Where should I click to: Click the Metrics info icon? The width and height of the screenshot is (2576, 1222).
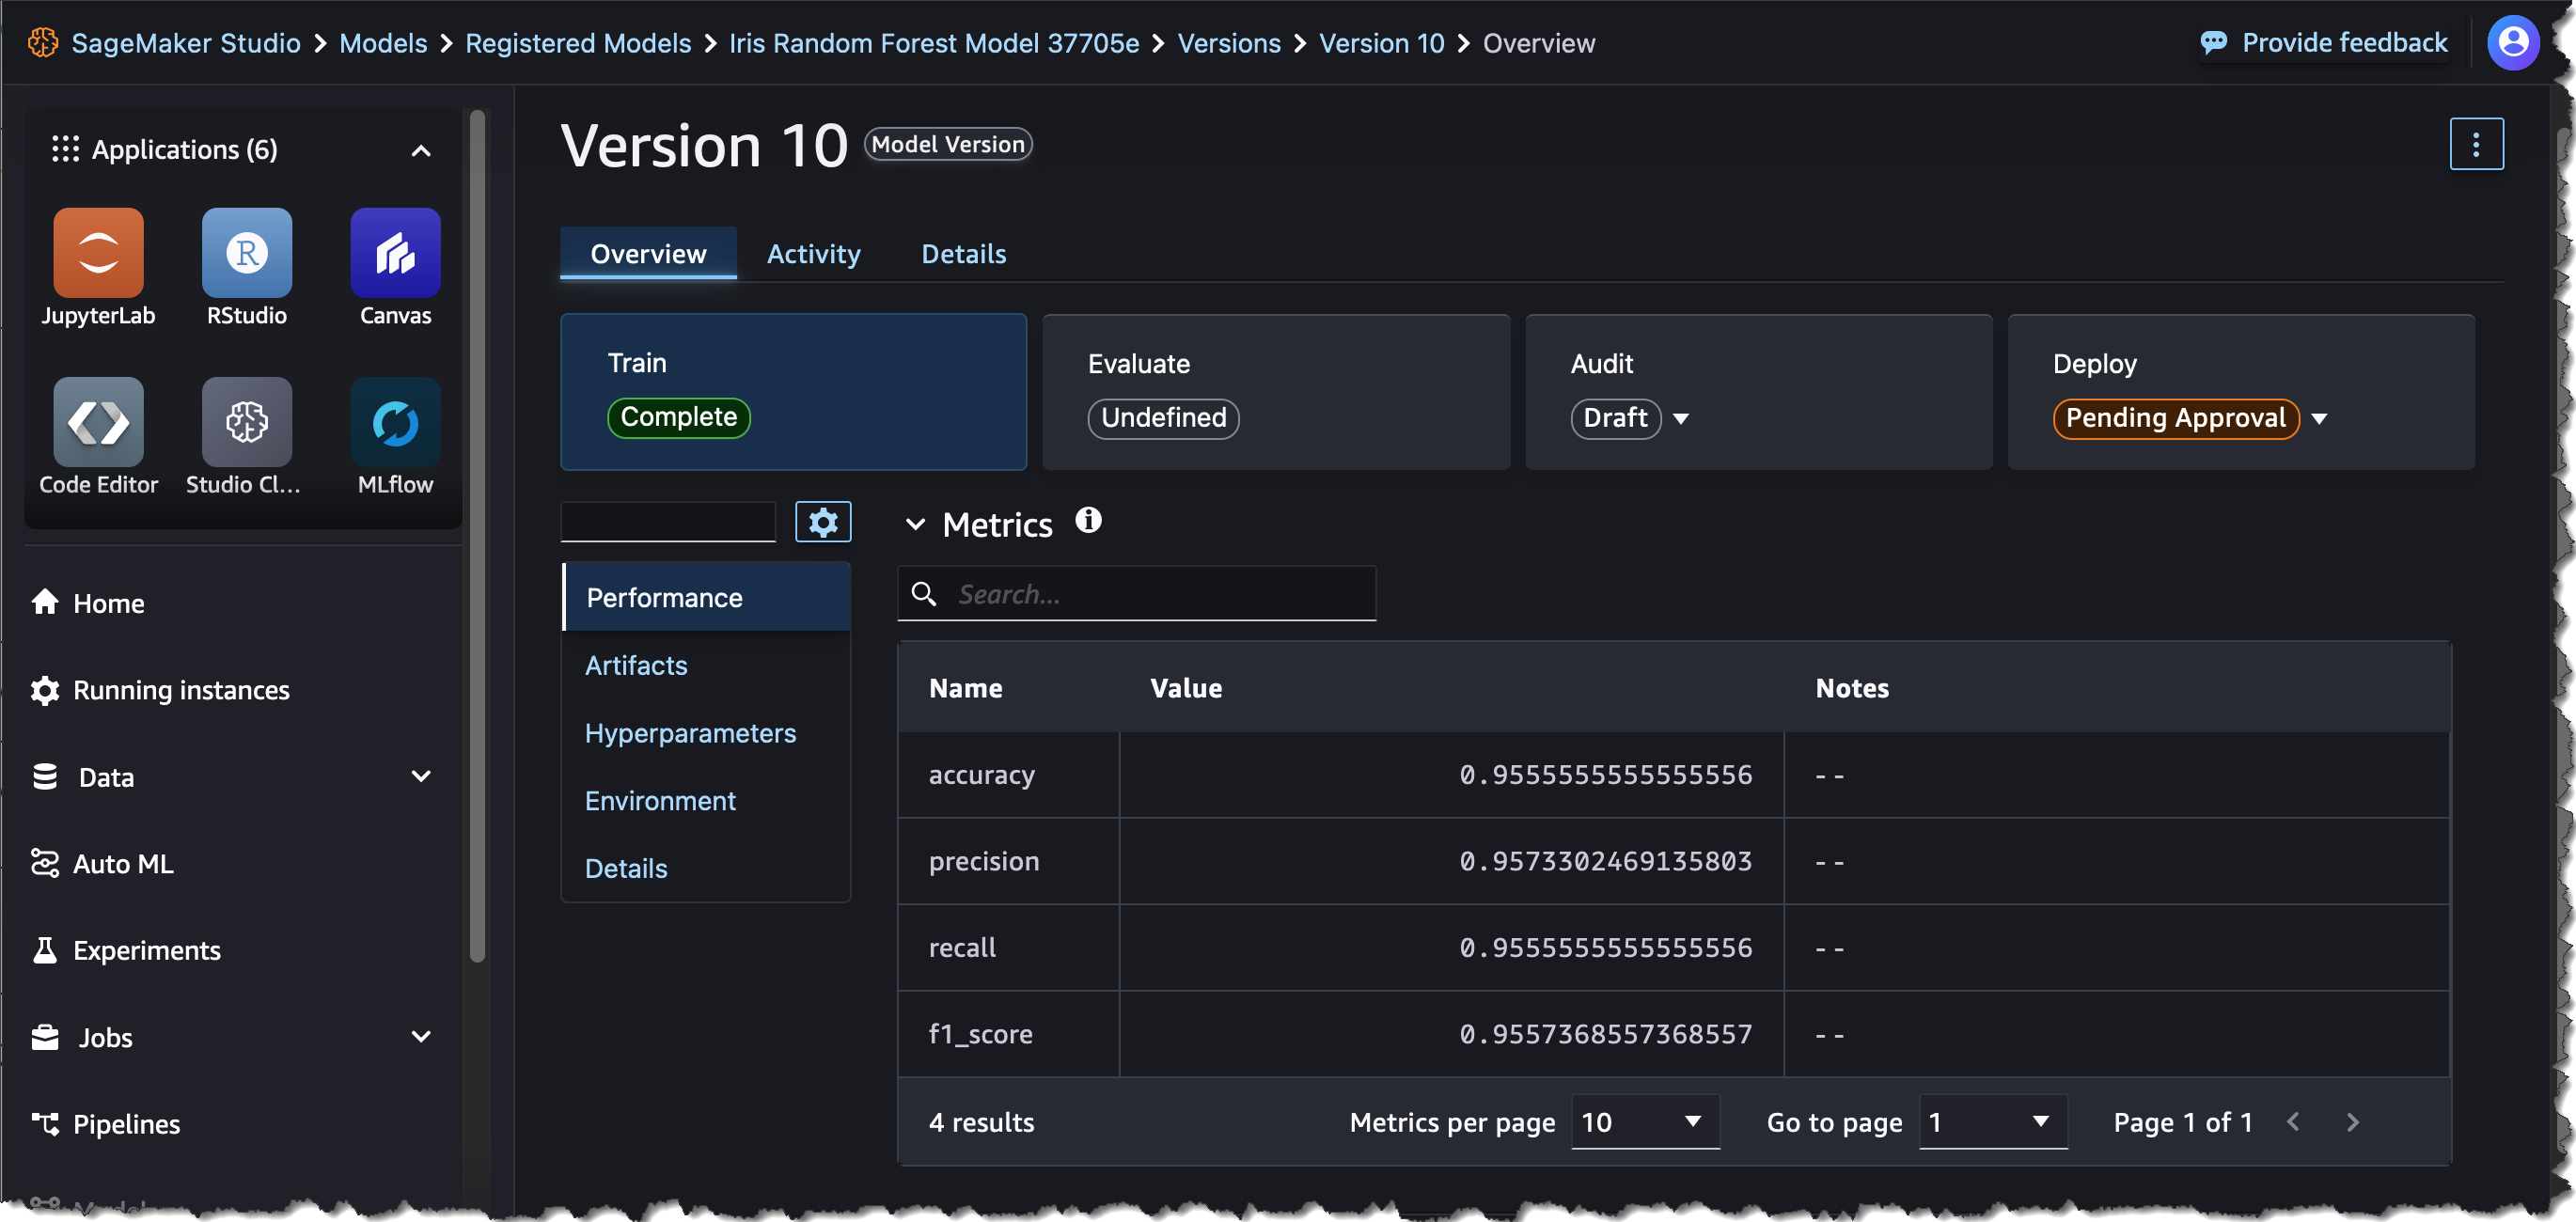pos(1088,521)
